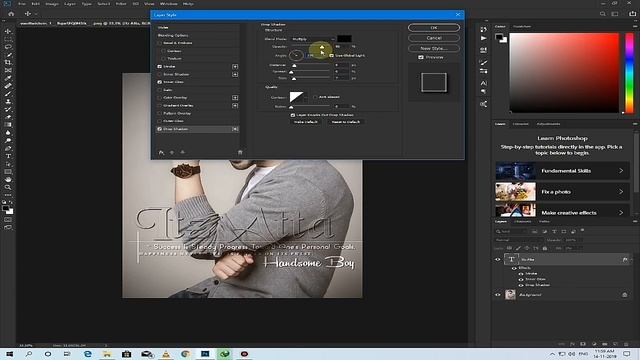Add another Inner Shadow with plus icon
The height and width of the screenshot is (360, 640).
(235, 74)
